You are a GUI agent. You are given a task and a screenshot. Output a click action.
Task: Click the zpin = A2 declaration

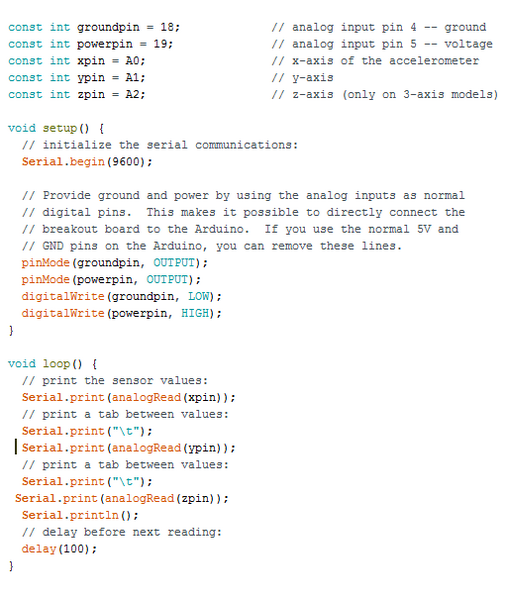pos(77,95)
